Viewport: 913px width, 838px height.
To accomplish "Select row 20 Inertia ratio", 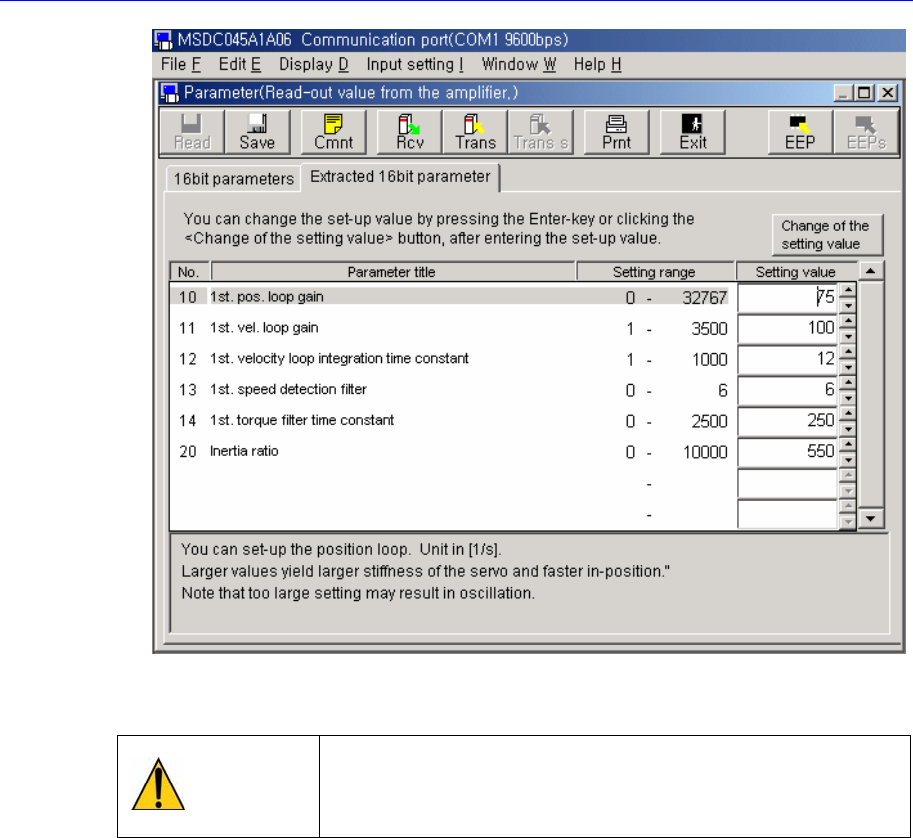I will tap(452, 451).
